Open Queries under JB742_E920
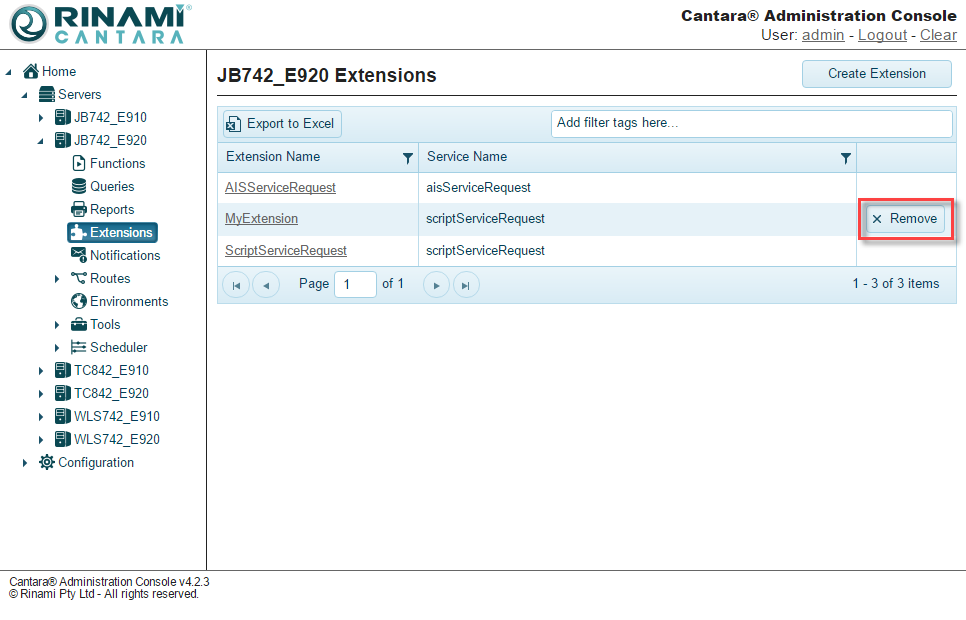 pos(111,186)
